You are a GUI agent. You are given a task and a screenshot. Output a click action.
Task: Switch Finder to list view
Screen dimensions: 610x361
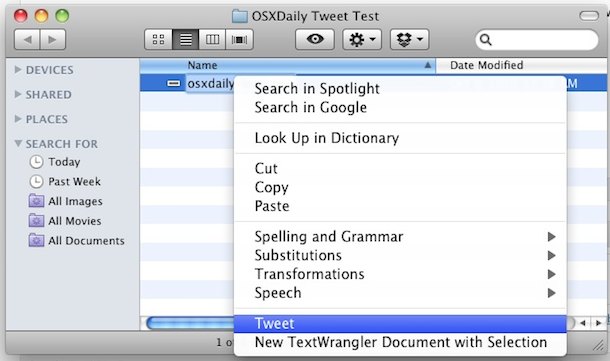[186, 39]
